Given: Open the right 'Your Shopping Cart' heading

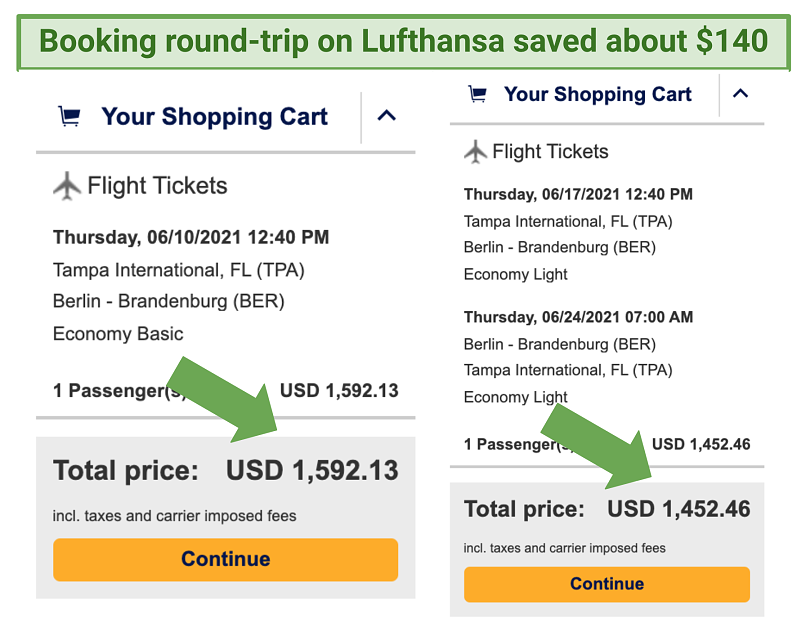Looking at the screenshot, I should [x=598, y=94].
